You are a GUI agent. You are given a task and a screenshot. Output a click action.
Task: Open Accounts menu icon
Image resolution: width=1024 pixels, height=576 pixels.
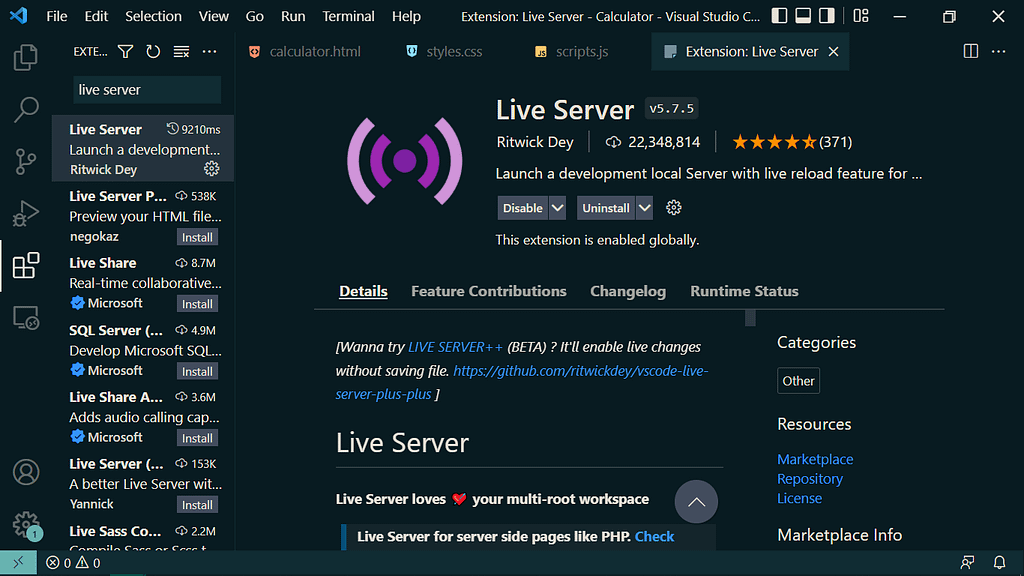(26, 472)
